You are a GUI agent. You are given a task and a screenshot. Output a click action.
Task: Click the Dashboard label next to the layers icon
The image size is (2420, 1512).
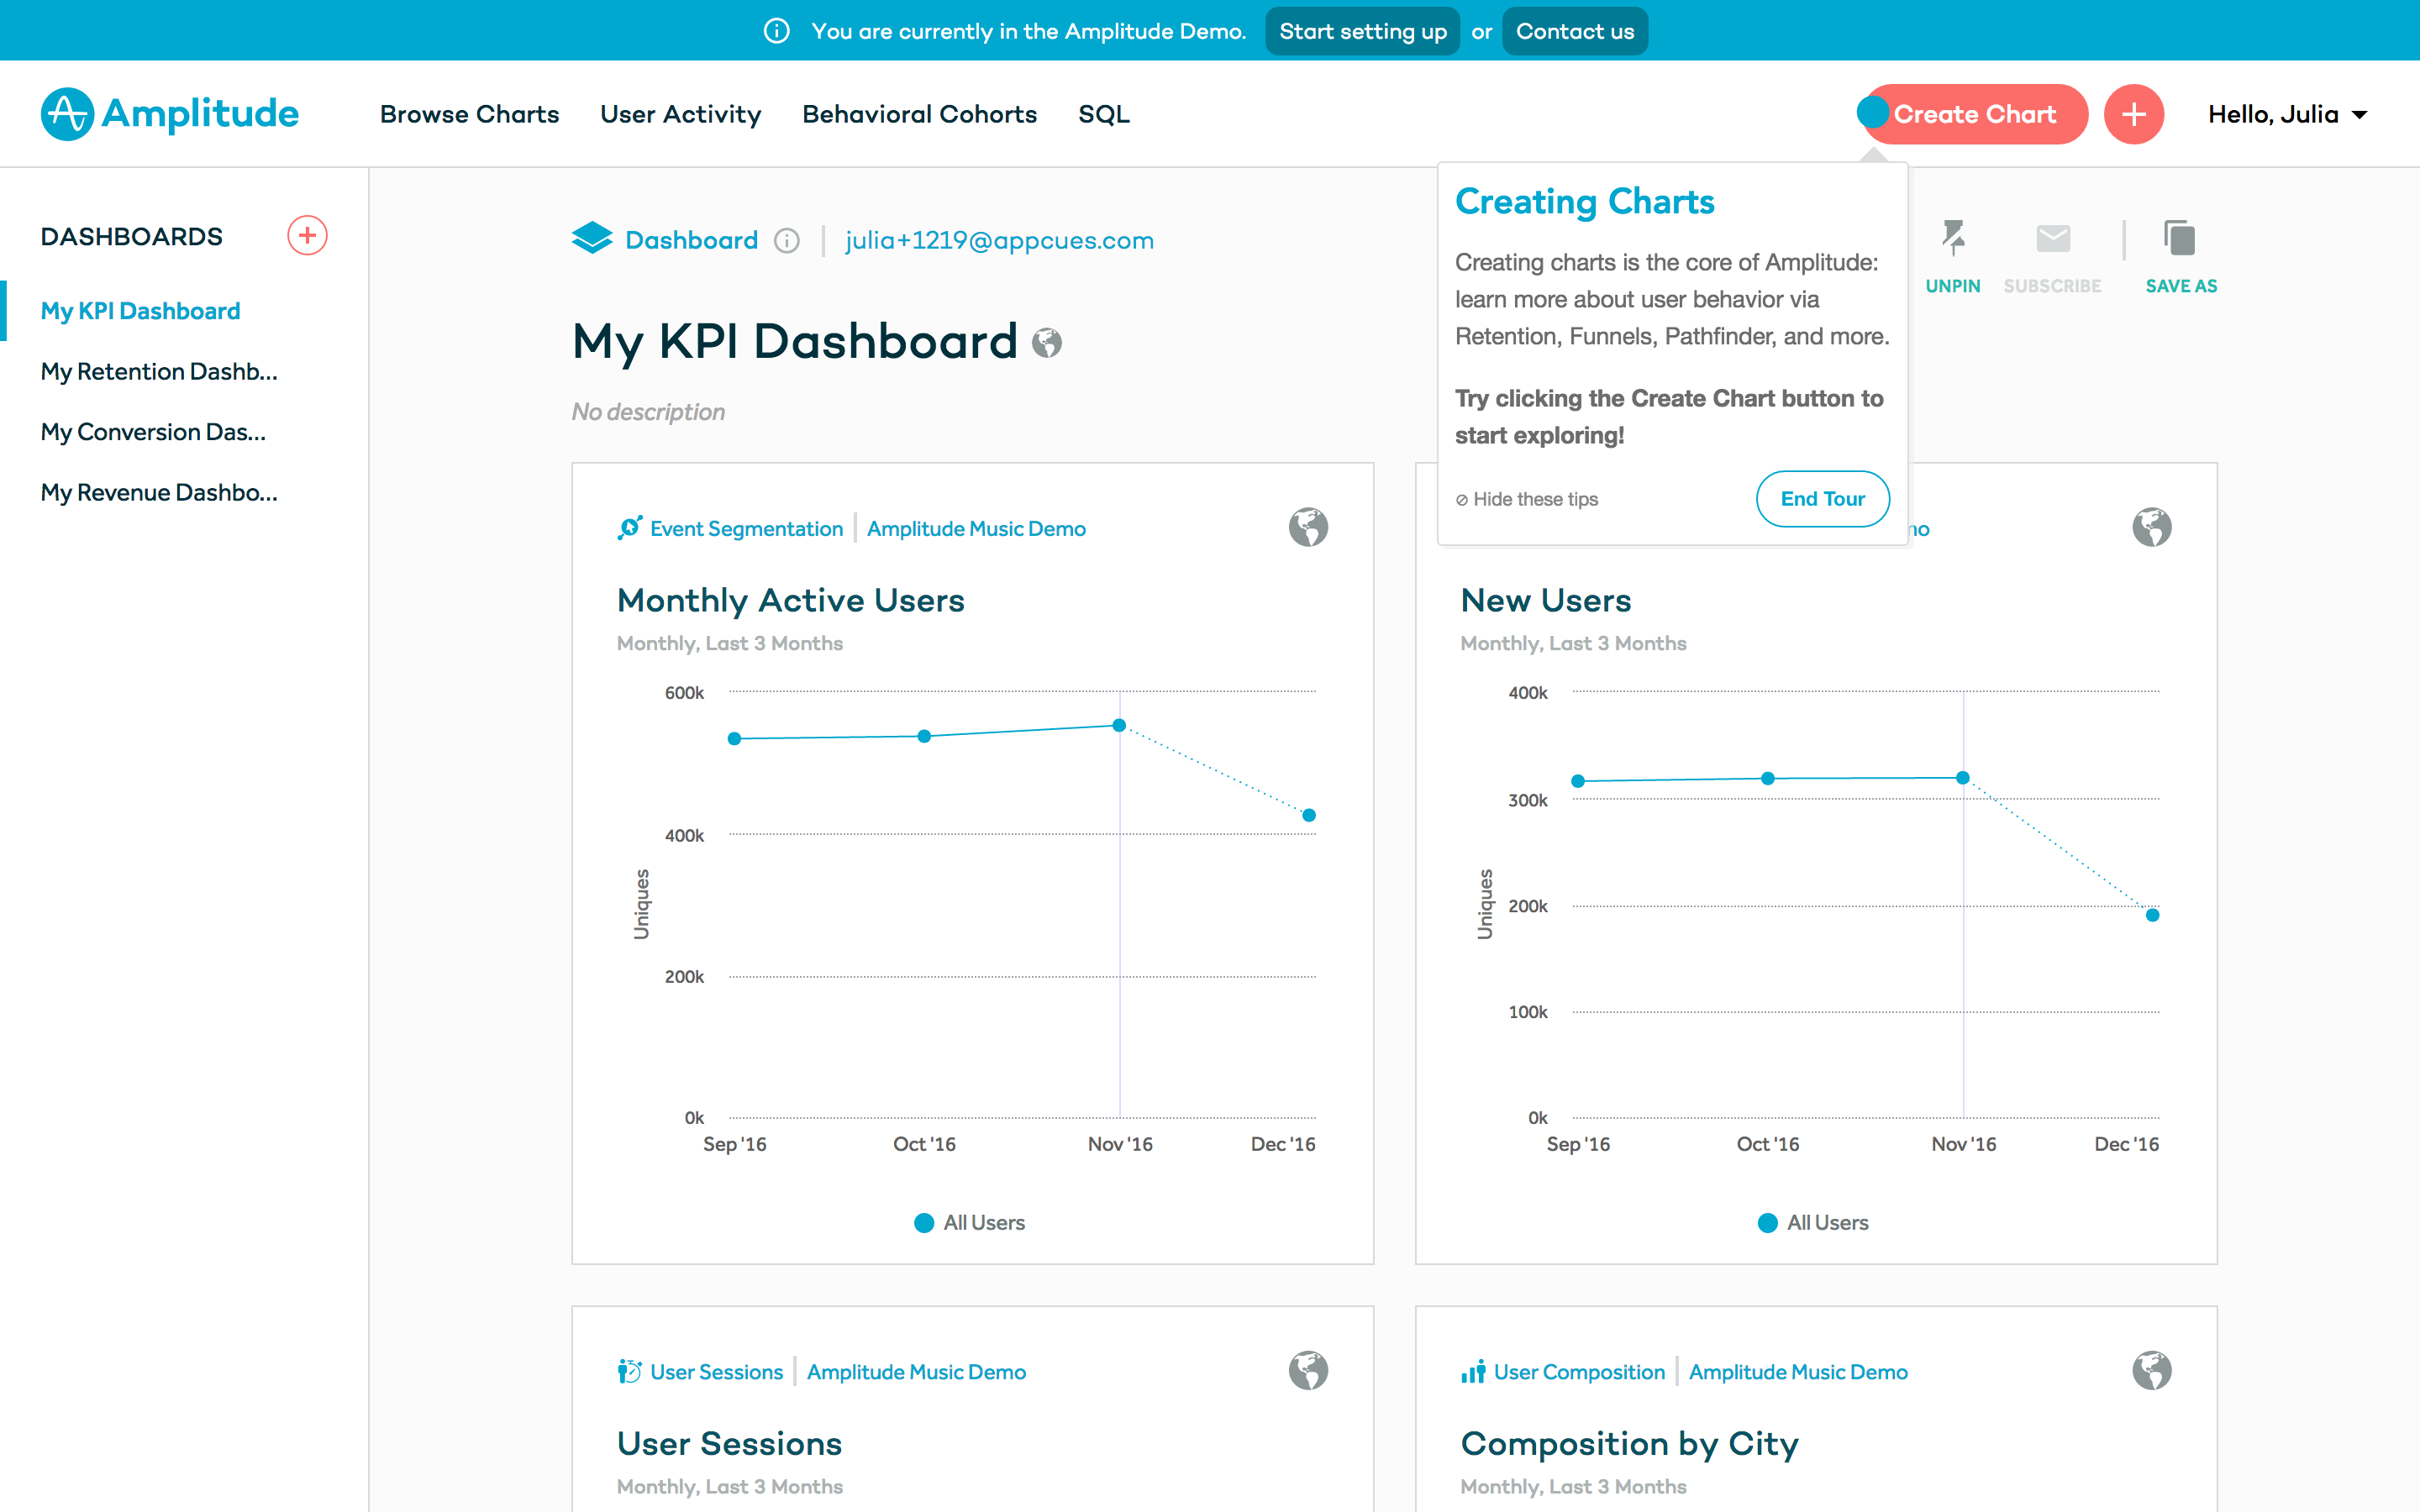coord(691,241)
